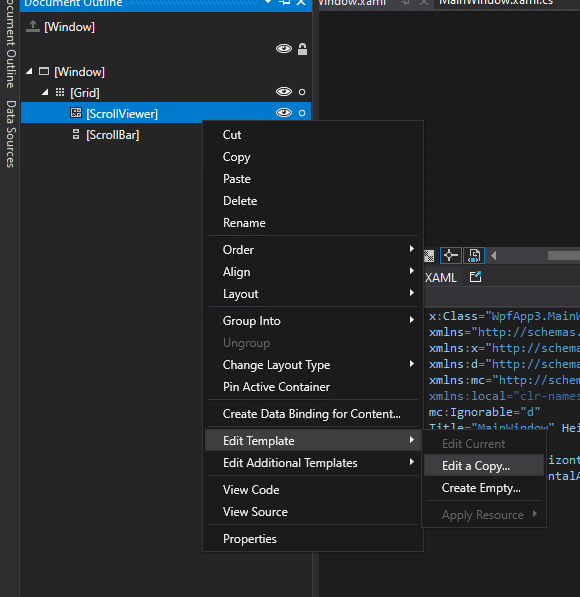Viewport: 580px width, 597px height.
Task: Click the x:Class attribute line in XAML
Action: point(504,316)
